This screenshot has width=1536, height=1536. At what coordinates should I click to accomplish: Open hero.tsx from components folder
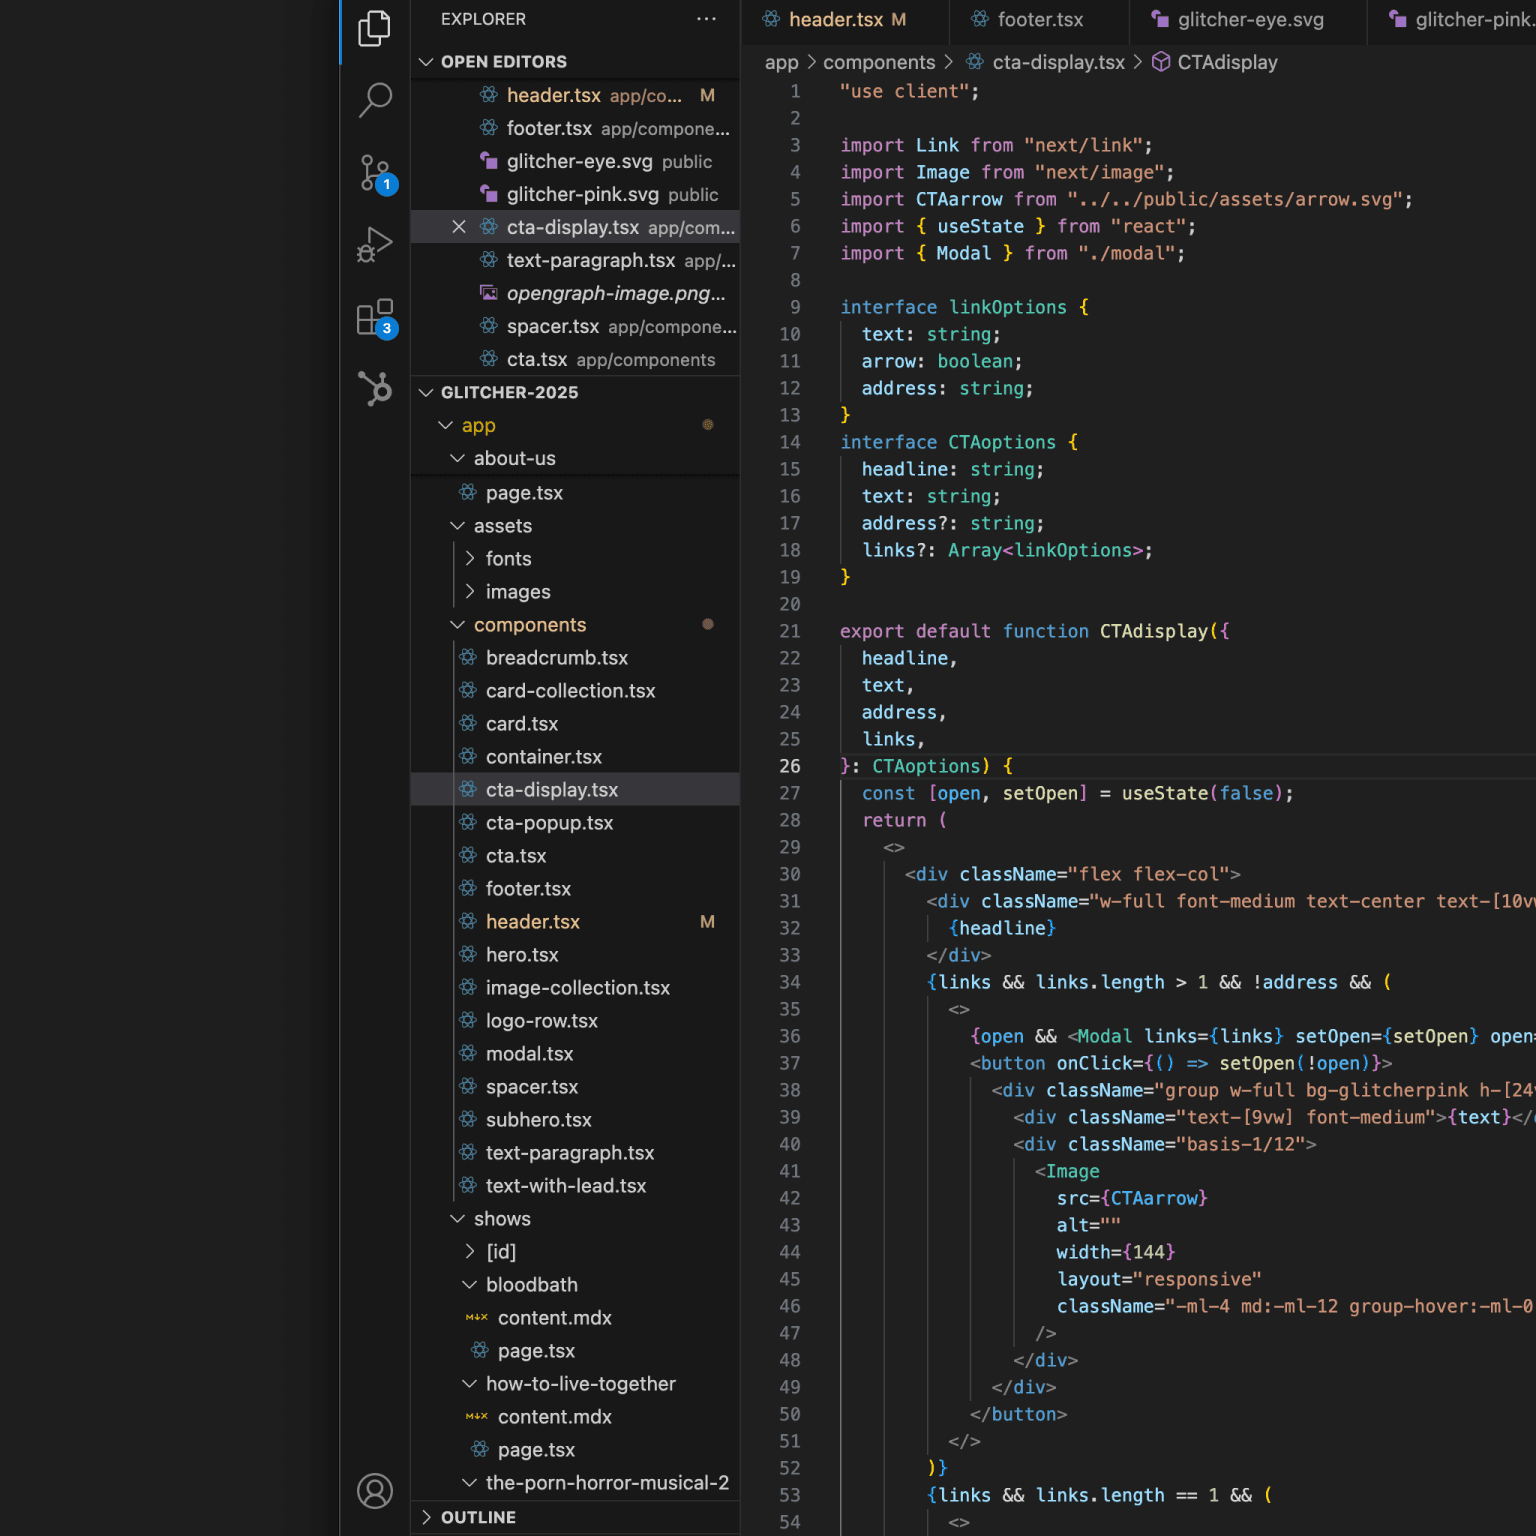[521, 955]
